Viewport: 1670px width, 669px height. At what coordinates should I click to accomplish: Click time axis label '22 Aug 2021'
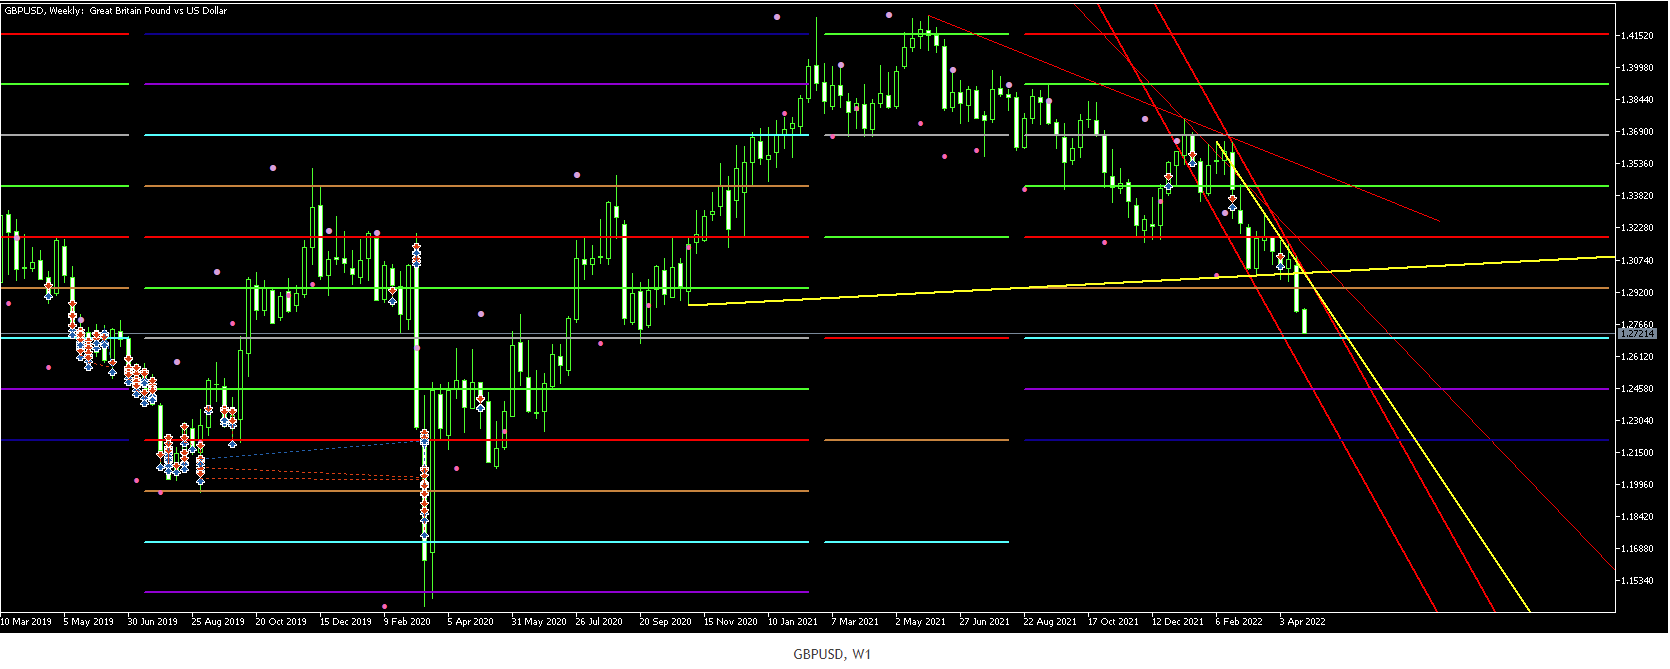point(1050,621)
